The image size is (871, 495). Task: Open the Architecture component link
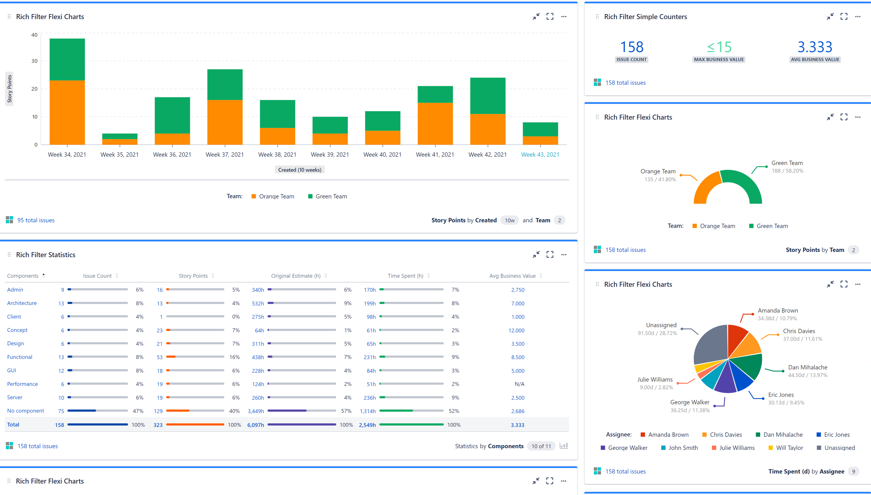pyautogui.click(x=22, y=303)
